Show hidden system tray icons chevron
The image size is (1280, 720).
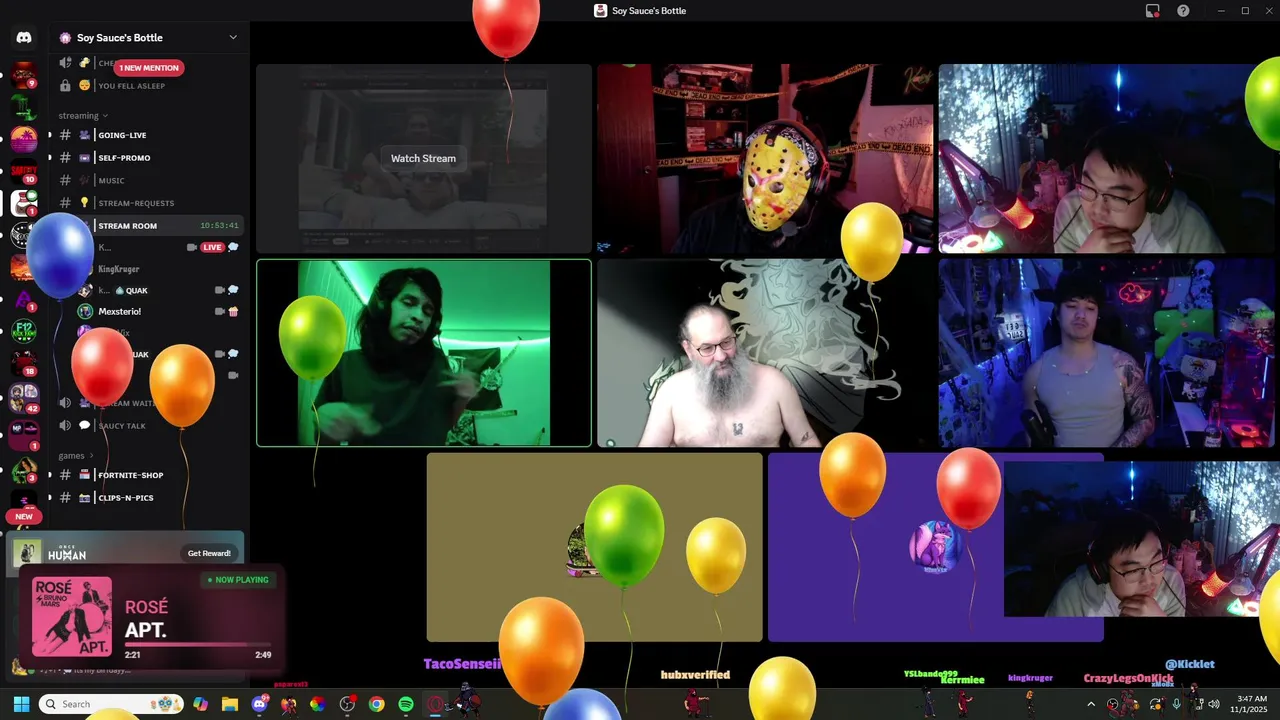pos(1091,704)
